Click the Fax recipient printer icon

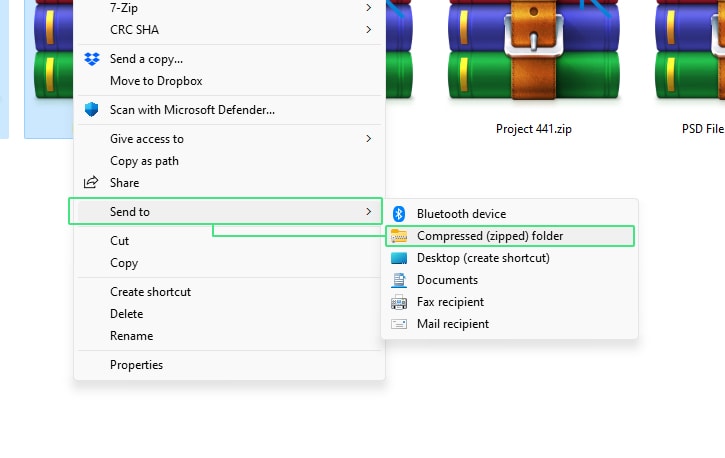point(399,302)
